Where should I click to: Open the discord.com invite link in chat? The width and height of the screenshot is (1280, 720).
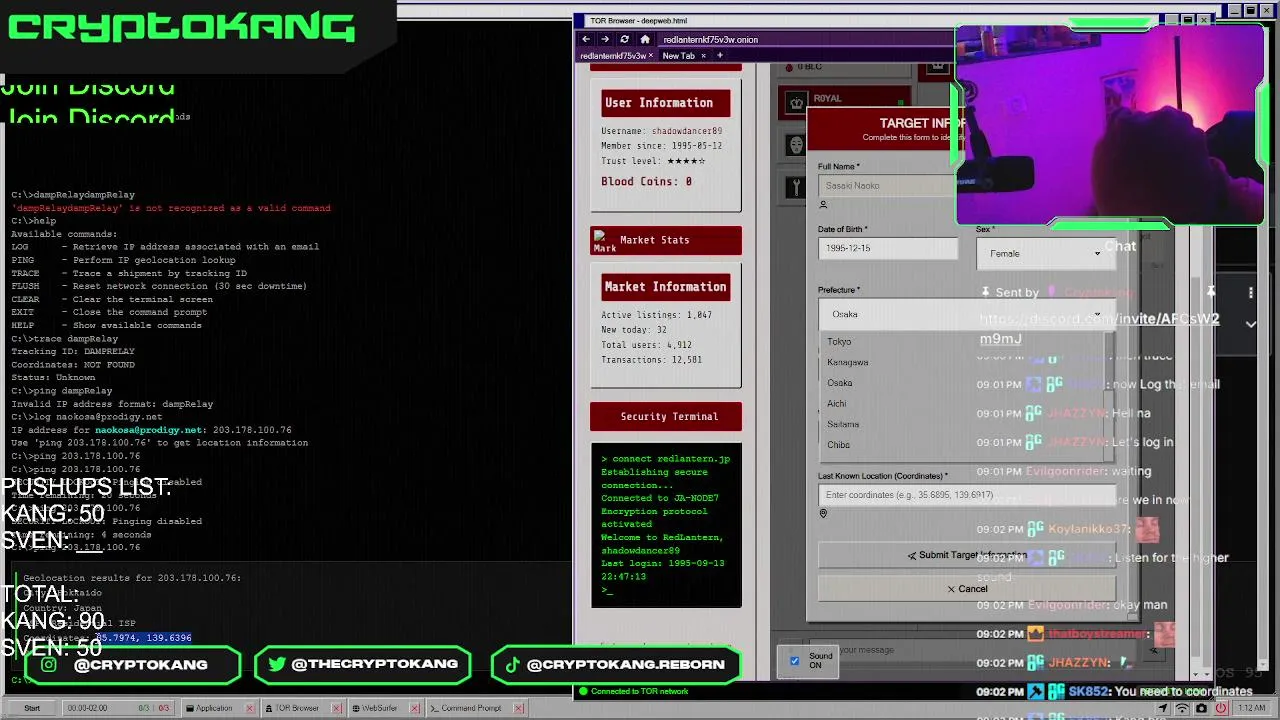(1099, 328)
